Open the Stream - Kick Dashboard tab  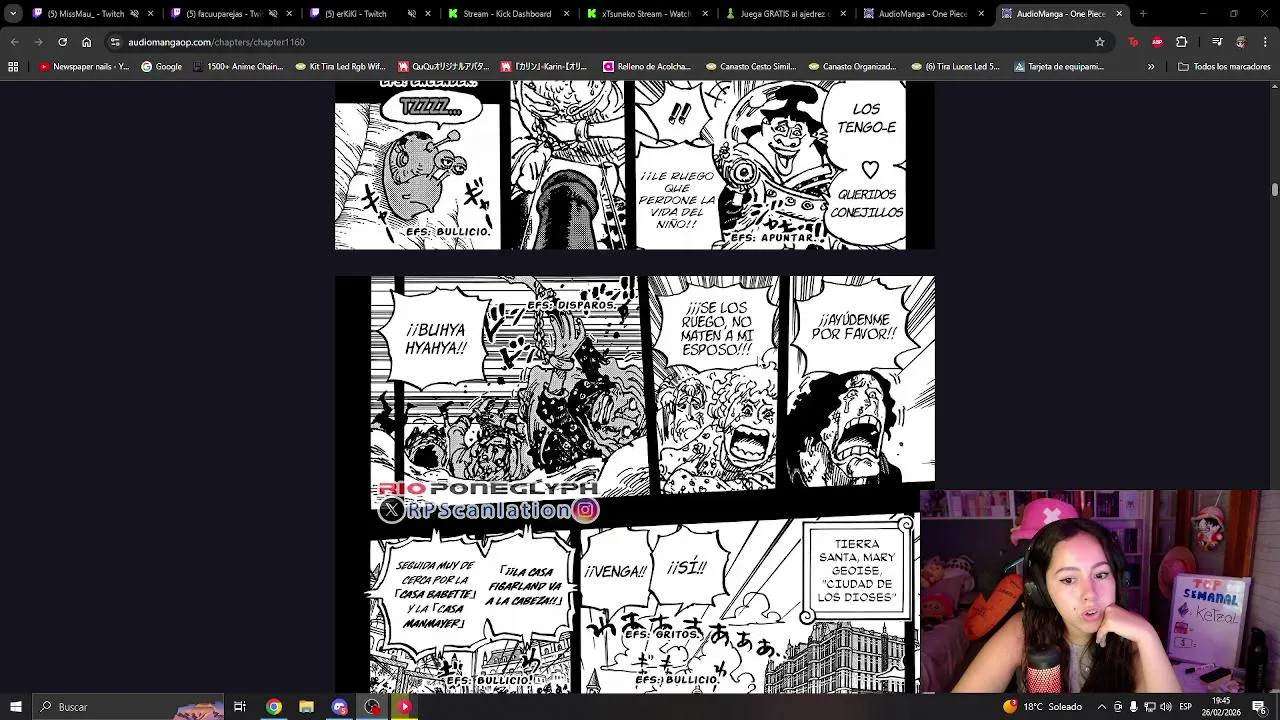point(507,14)
